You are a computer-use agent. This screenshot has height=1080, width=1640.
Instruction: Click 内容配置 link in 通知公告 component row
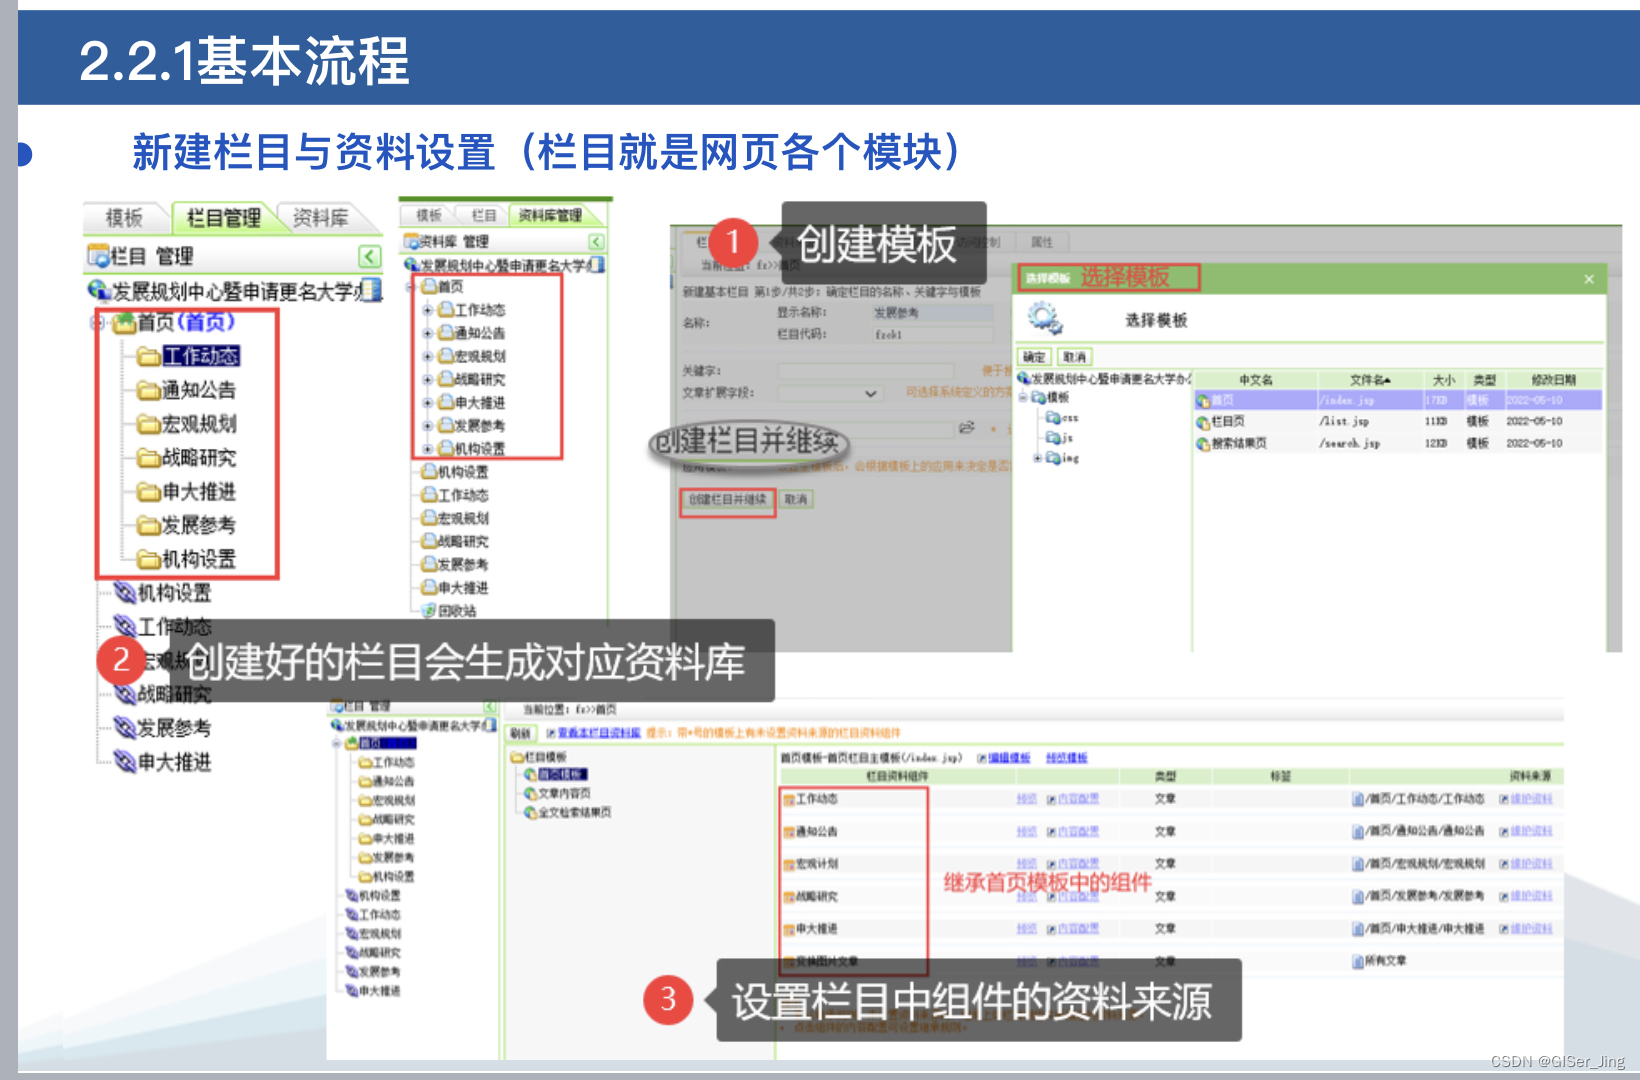coord(1079,832)
